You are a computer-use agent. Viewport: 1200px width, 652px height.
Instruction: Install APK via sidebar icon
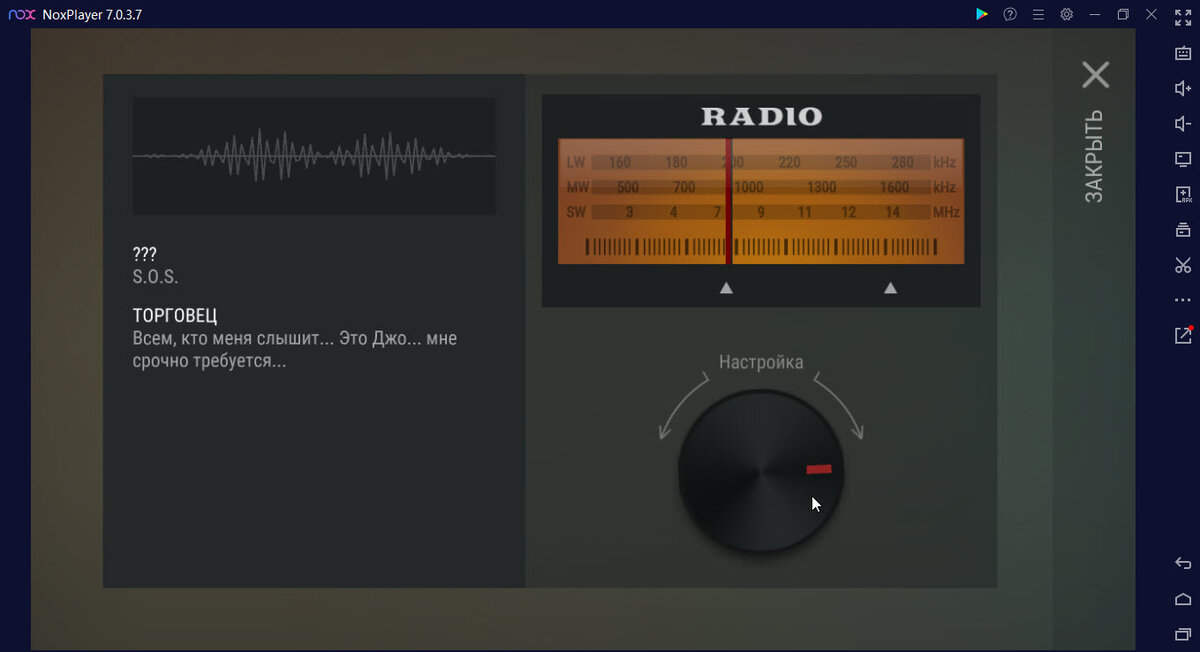tap(1182, 194)
